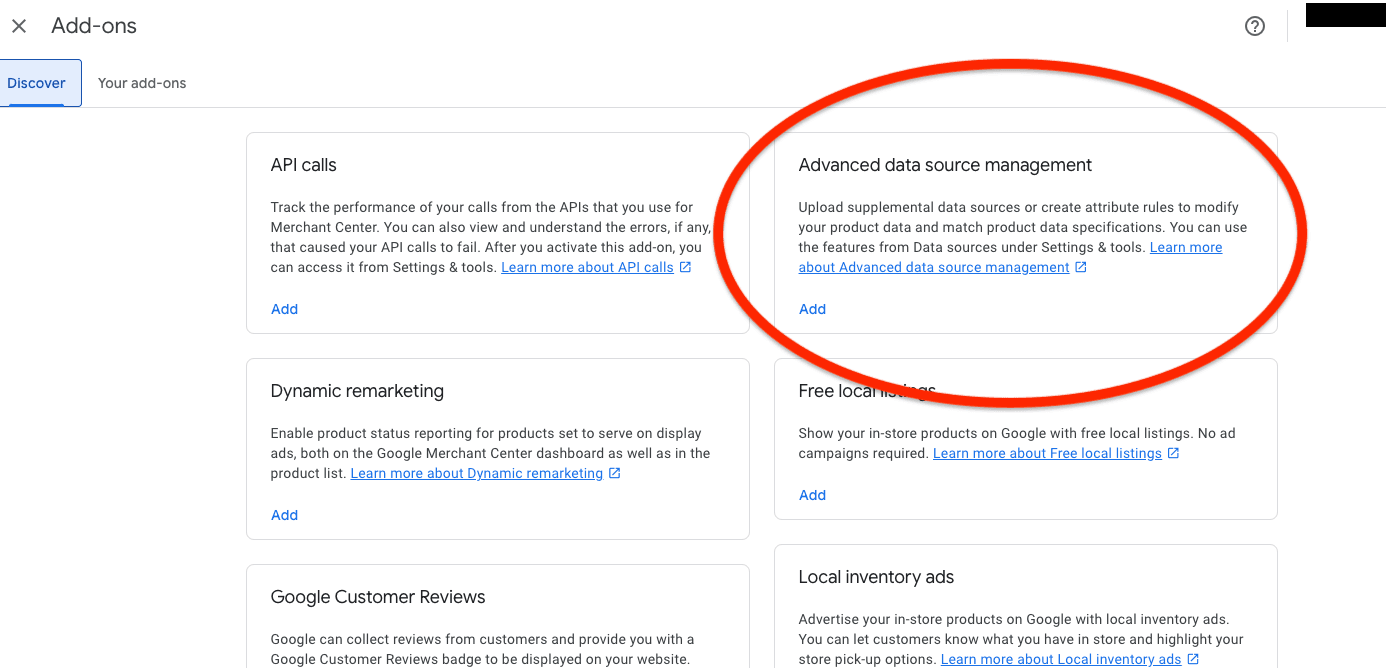Click the external link icon beside API calls link
This screenshot has width=1386, height=668.
[x=684, y=266]
